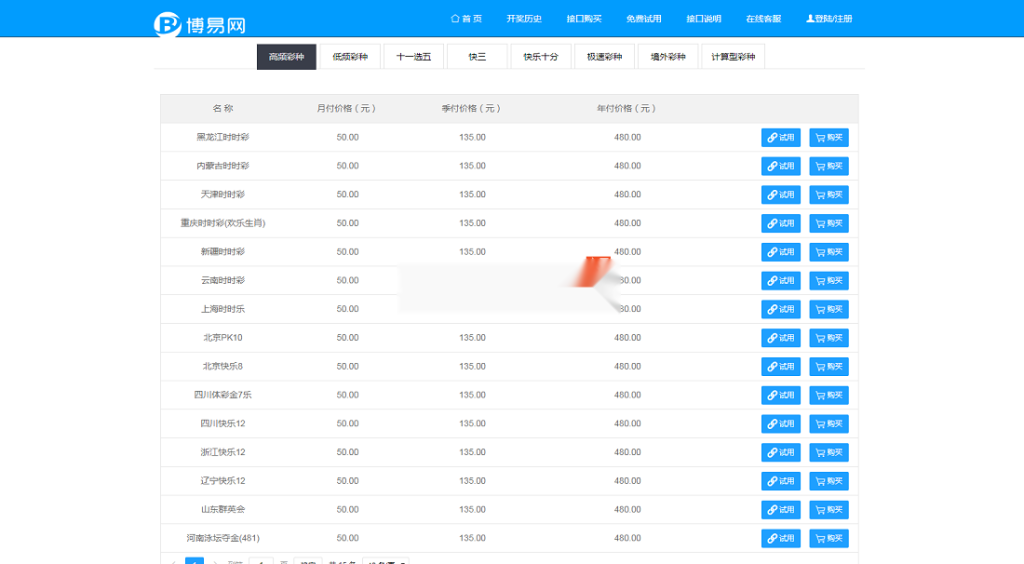This screenshot has width=1024, height=564.
Task: Open 在线客服 in the top navigation
Action: pos(763,19)
